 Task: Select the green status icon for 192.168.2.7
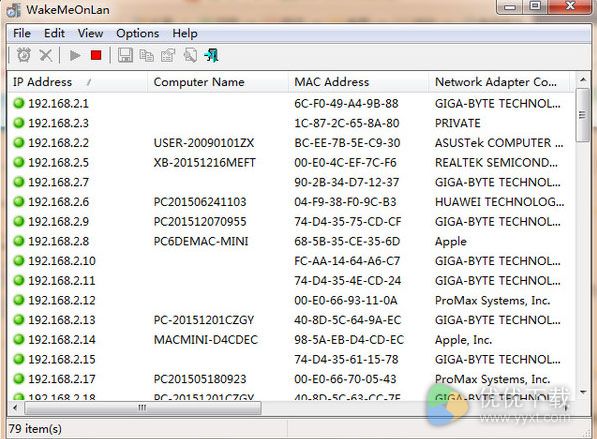(19, 182)
